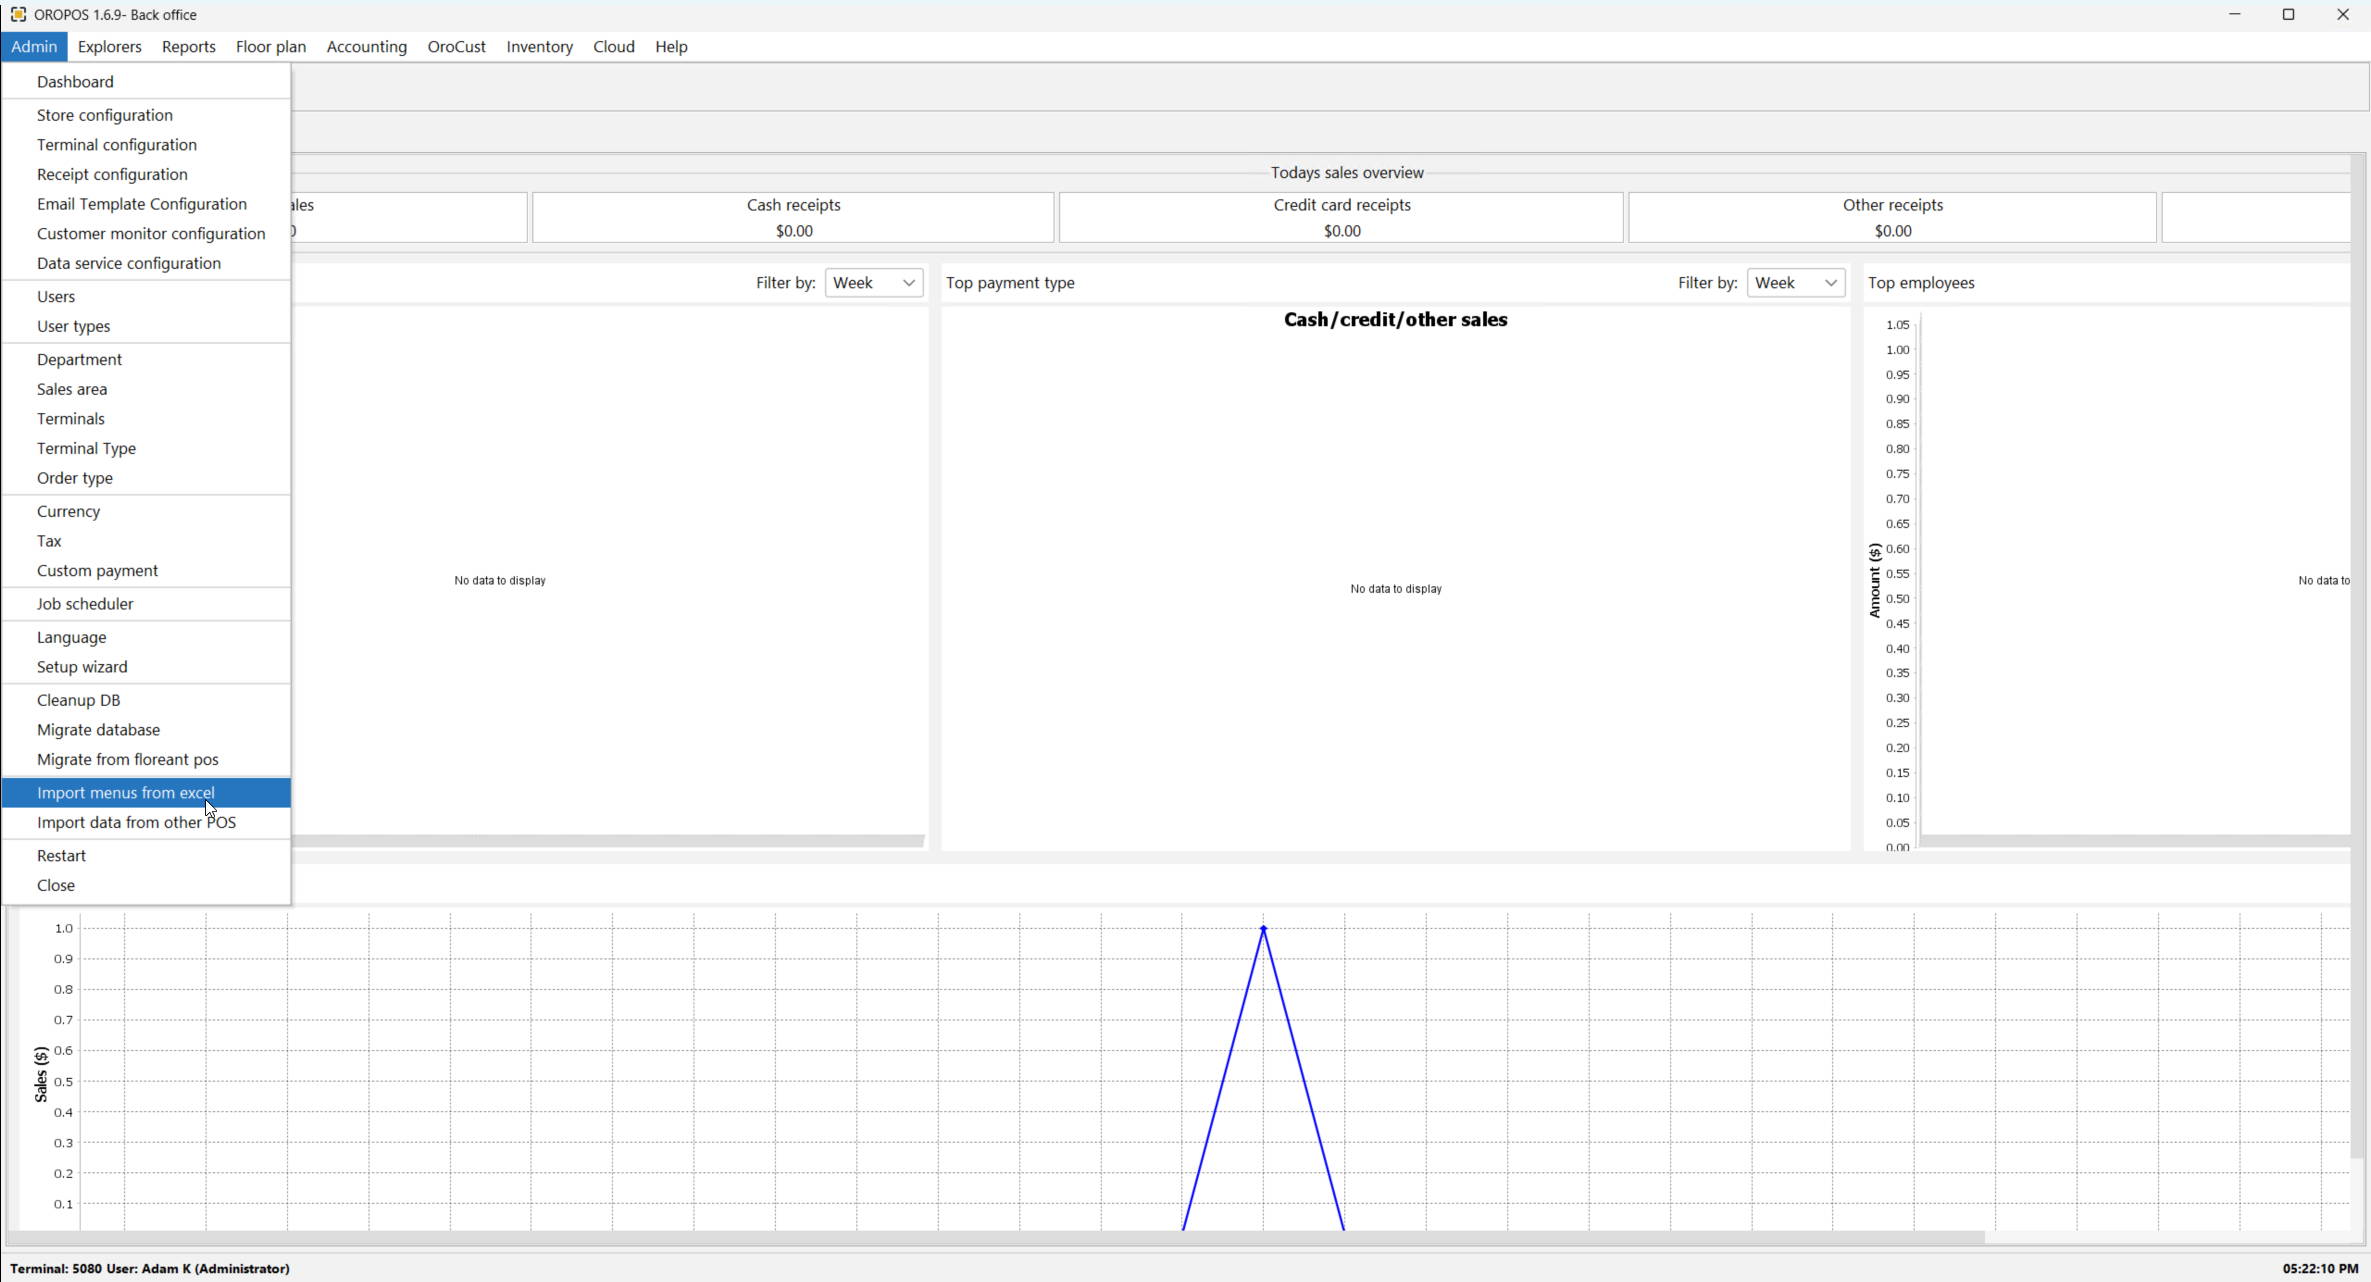Choose Restart from Admin menu
This screenshot has width=2371, height=1282.
pyautogui.click(x=146, y=856)
